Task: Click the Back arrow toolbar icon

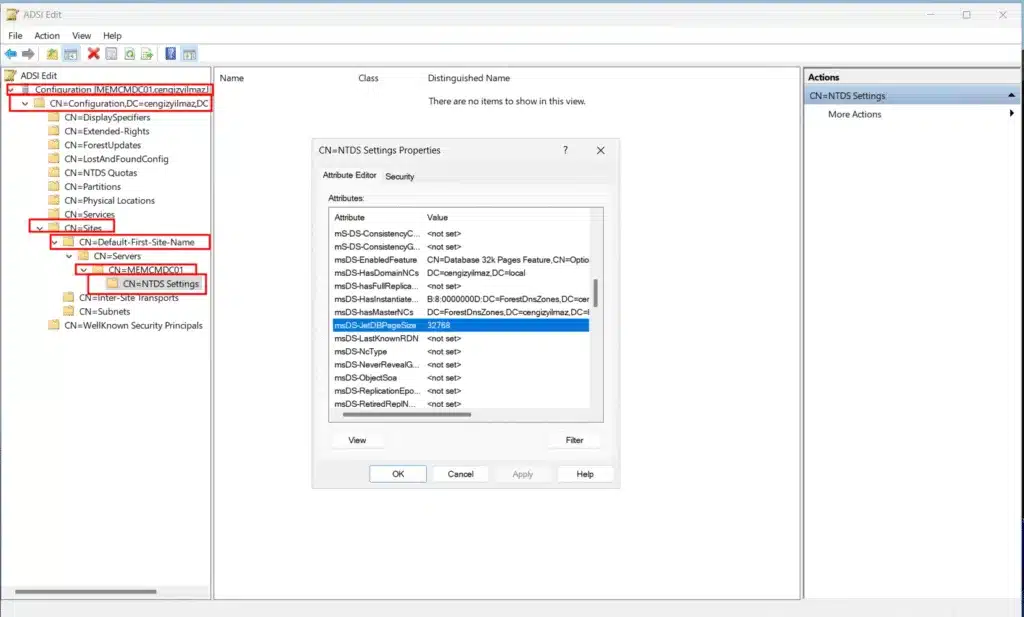Action: [x=11, y=54]
